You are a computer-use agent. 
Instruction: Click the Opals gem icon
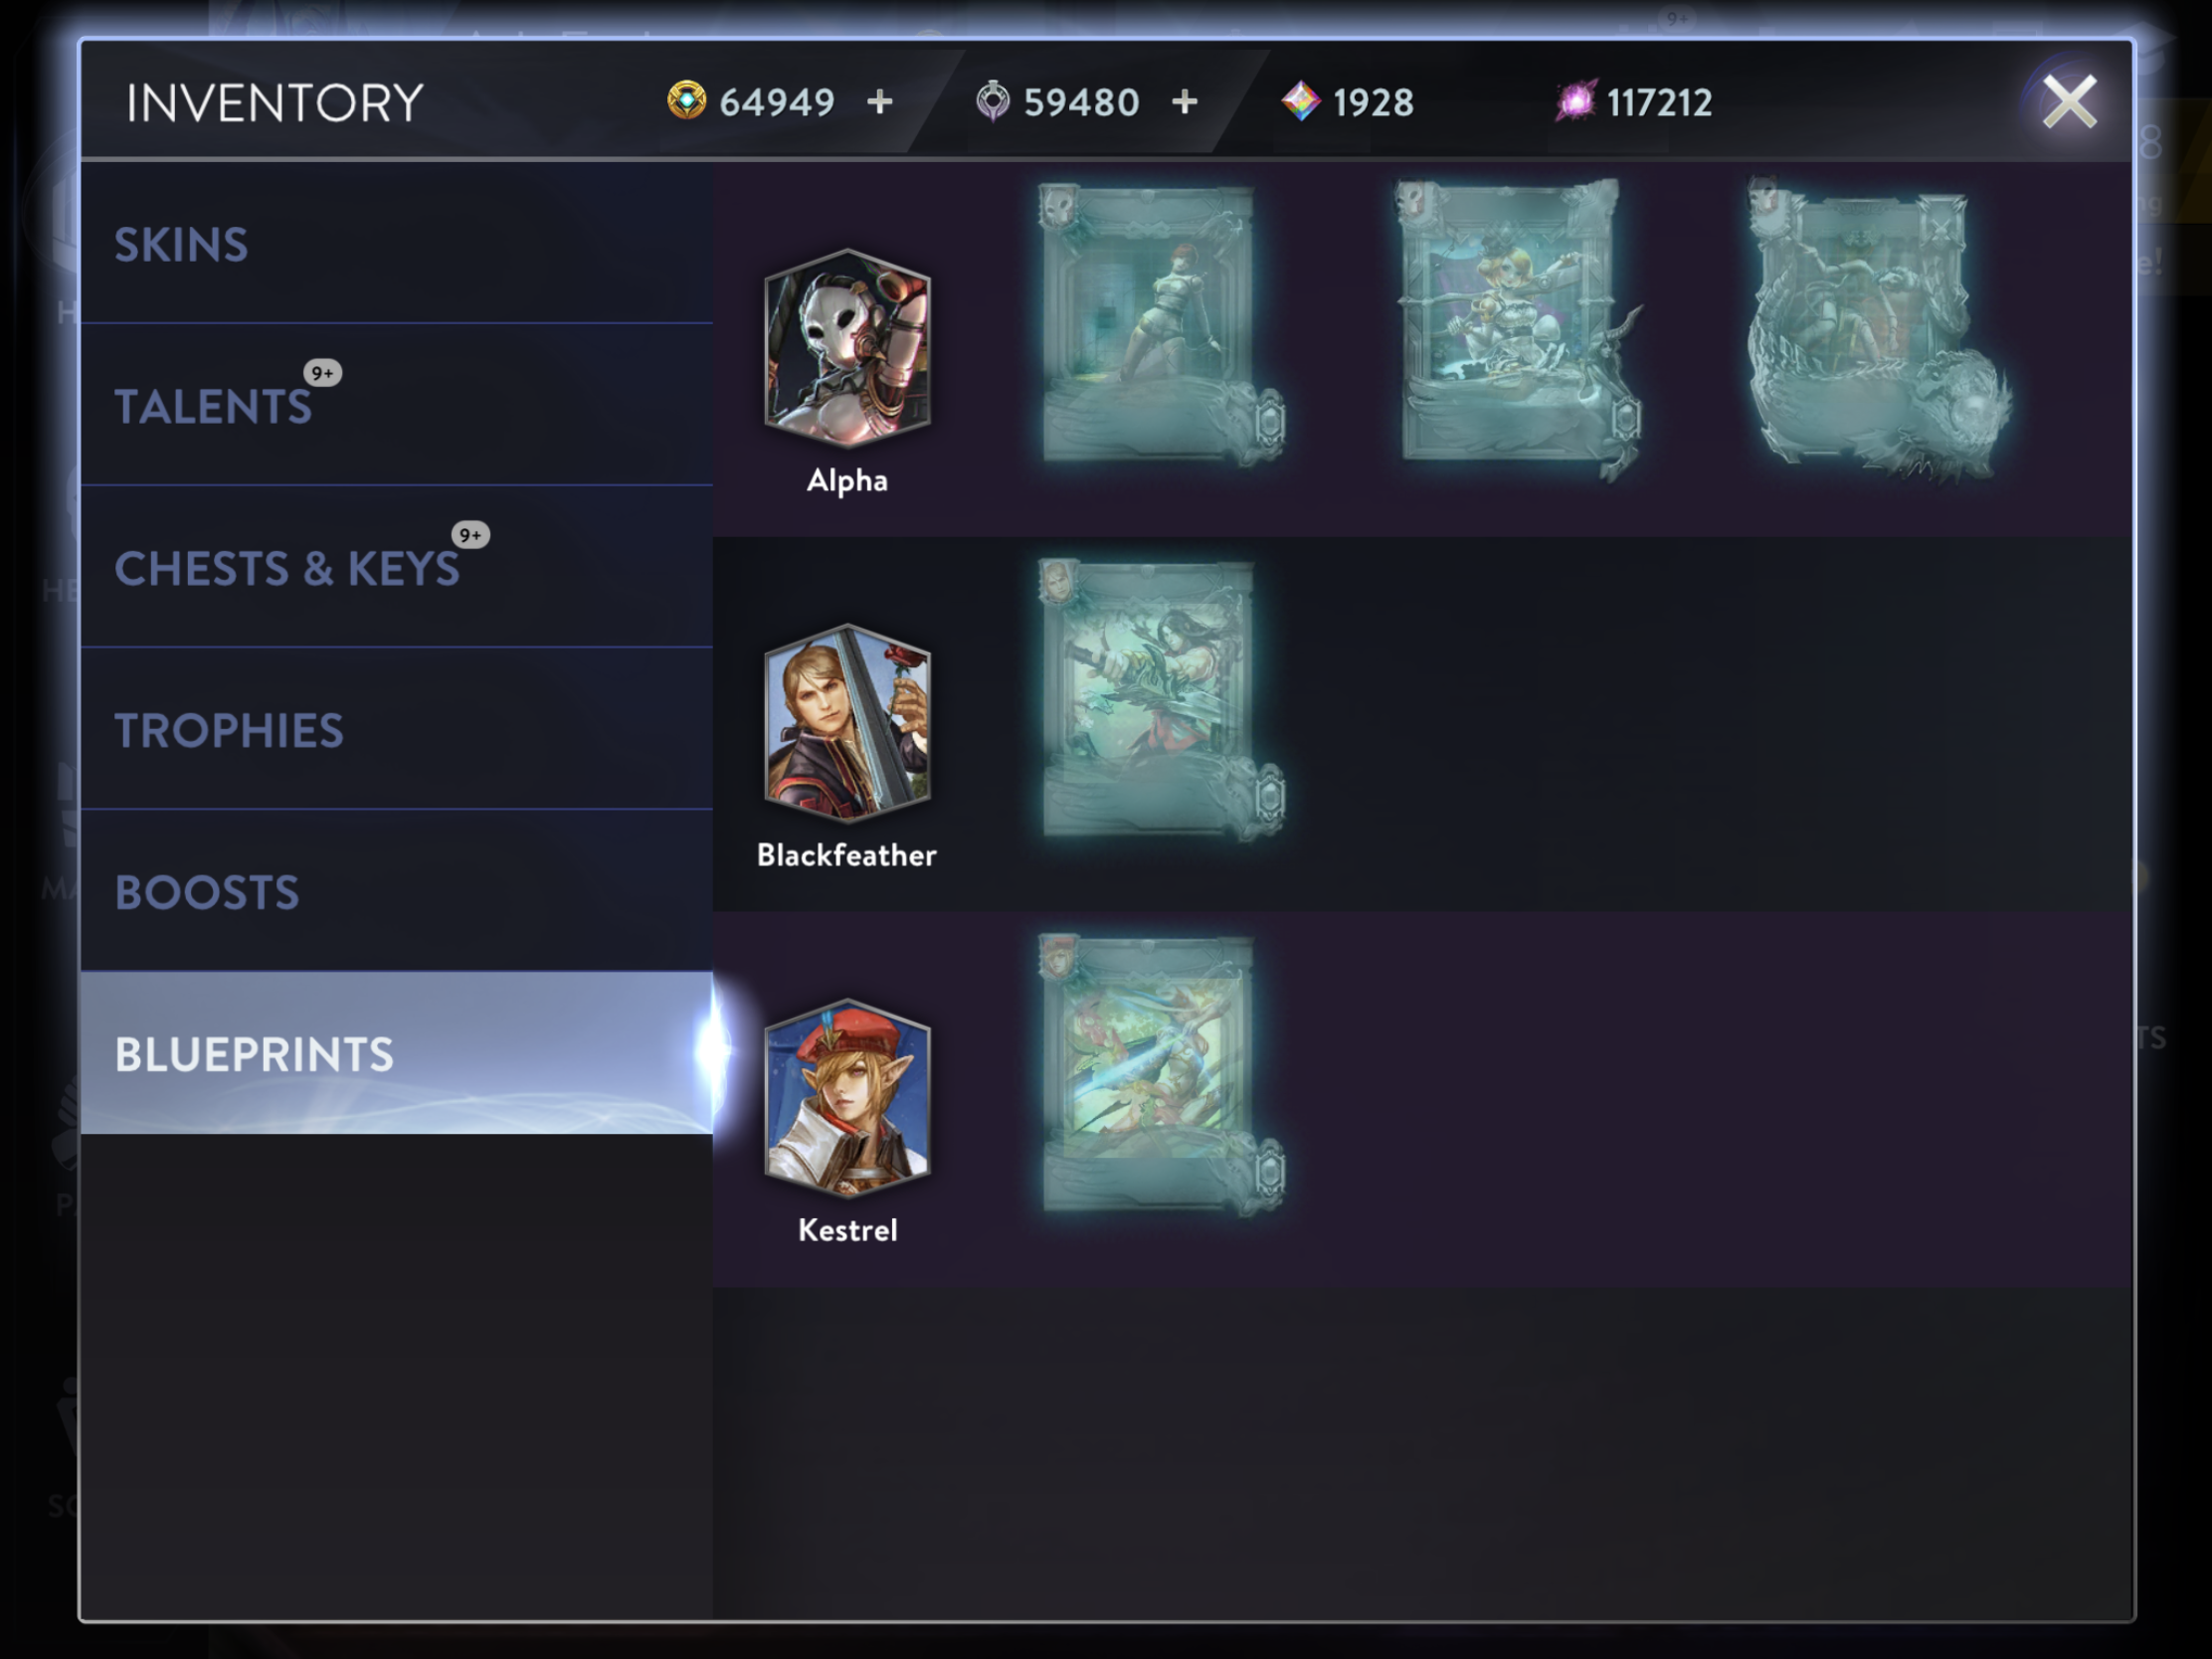pos(1301,102)
